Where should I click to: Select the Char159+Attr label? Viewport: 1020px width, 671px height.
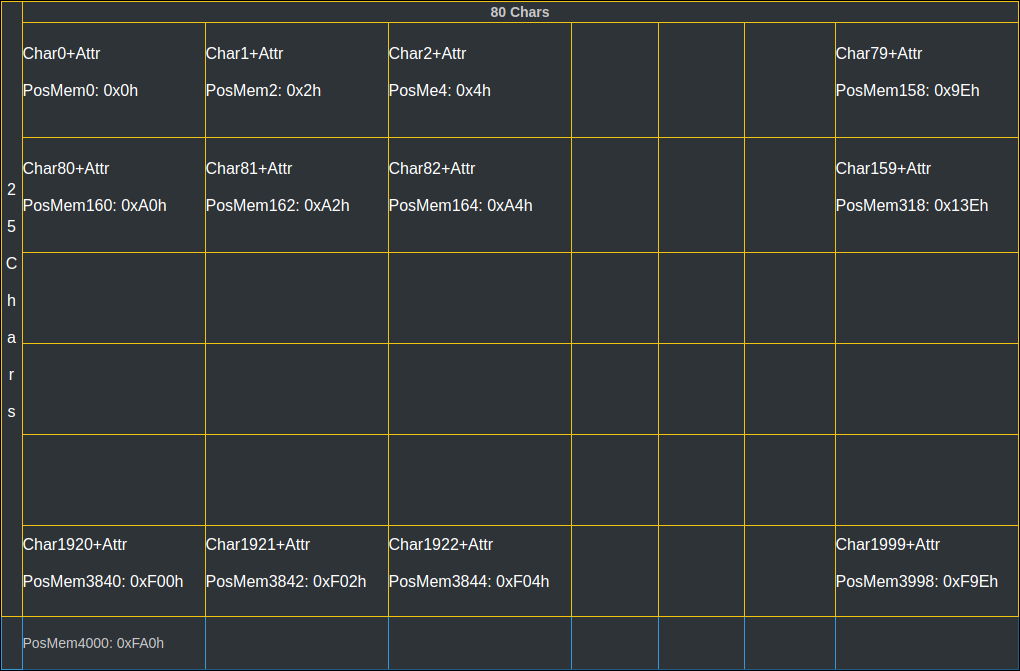click(883, 169)
